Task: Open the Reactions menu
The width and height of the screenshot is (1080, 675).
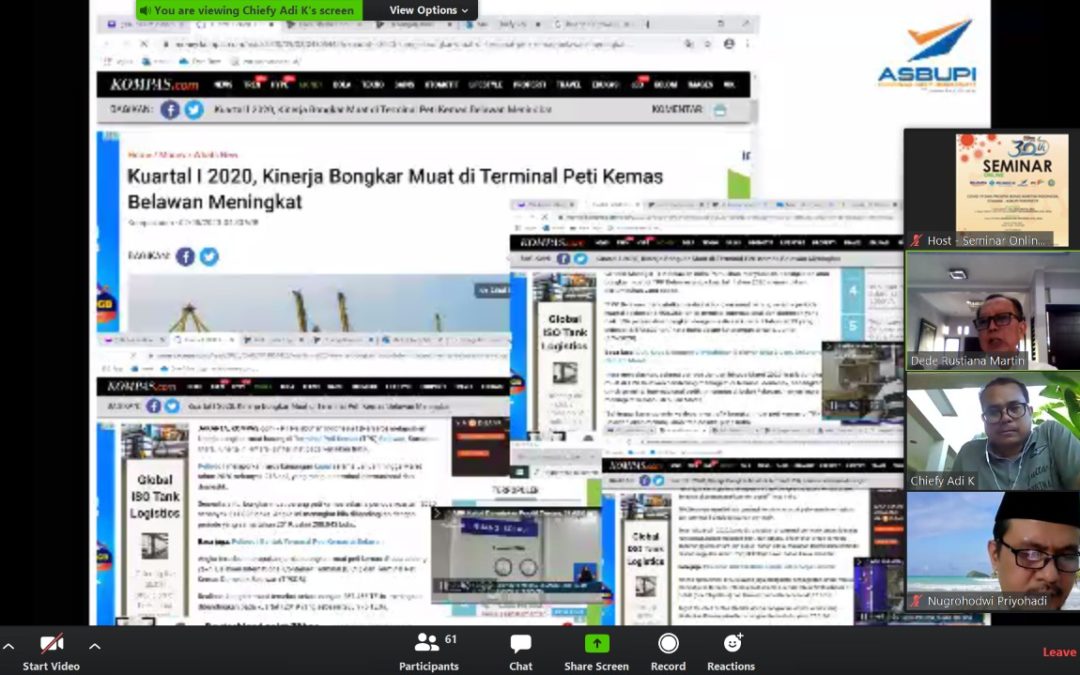Action: pos(731,652)
